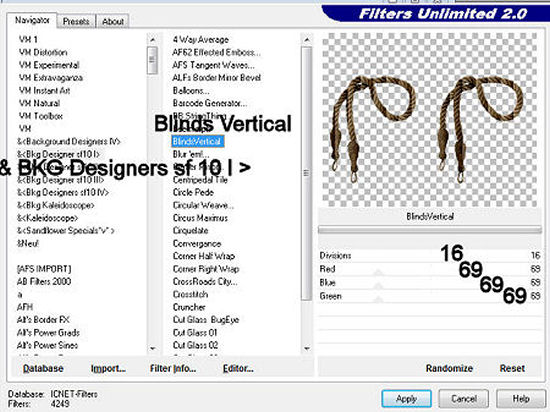Open Help for Filters Unlimited
550x412 pixels.
(521, 399)
